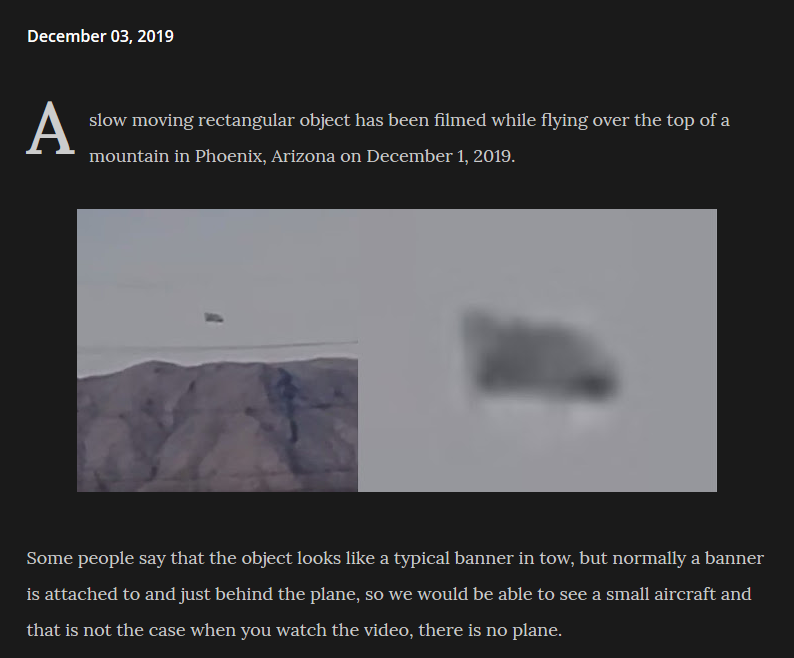Click the thin wire line crossing the sky
The height and width of the screenshot is (658, 794).
(218, 346)
